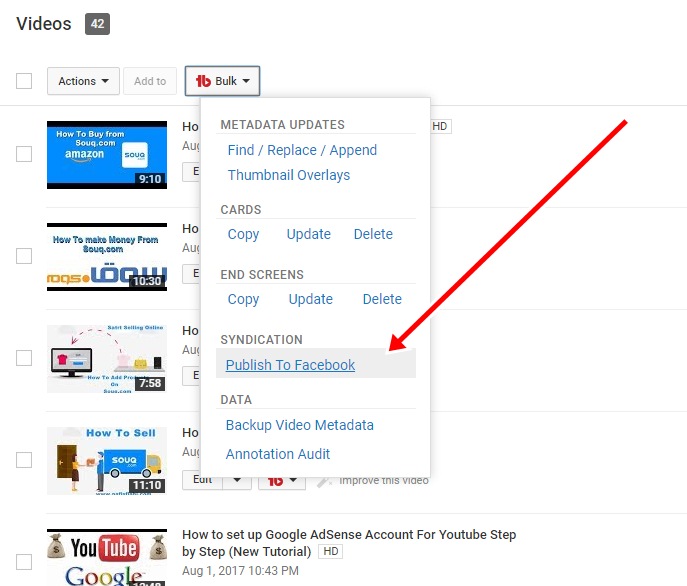The image size is (687, 586).
Task: Open the Google AdSense Account tutorial title
Action: point(349,543)
